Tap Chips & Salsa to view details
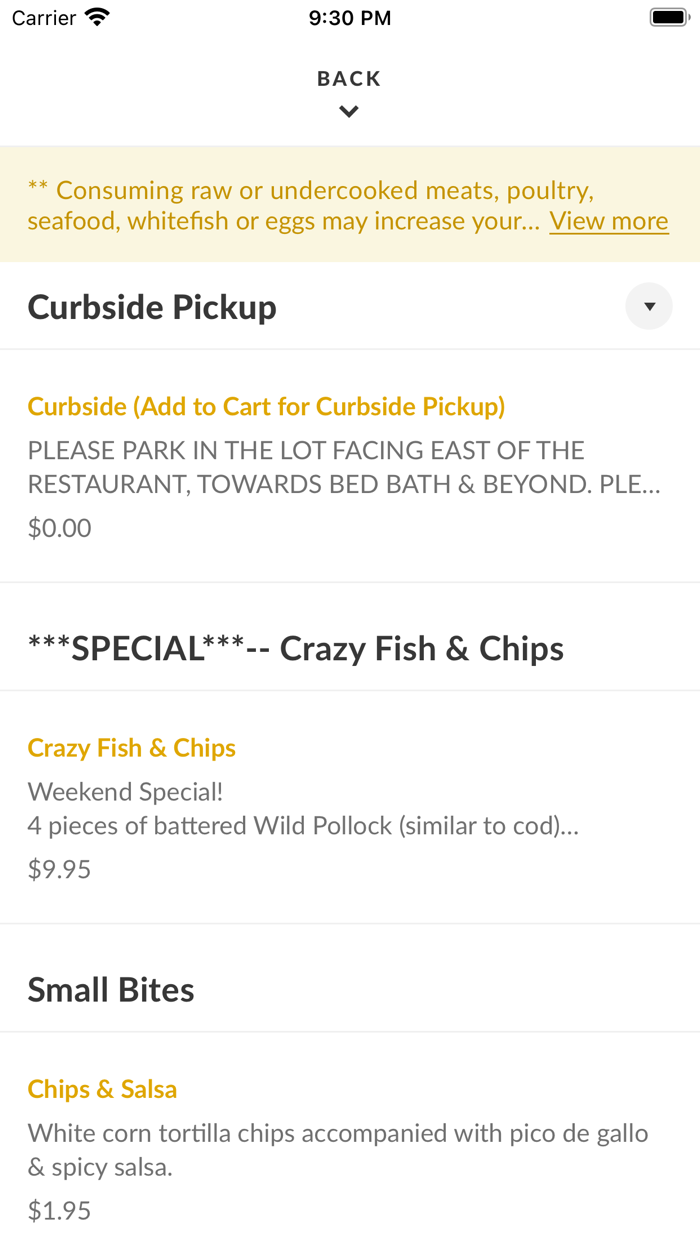Viewport: 700px width, 1244px height. (x=102, y=1089)
